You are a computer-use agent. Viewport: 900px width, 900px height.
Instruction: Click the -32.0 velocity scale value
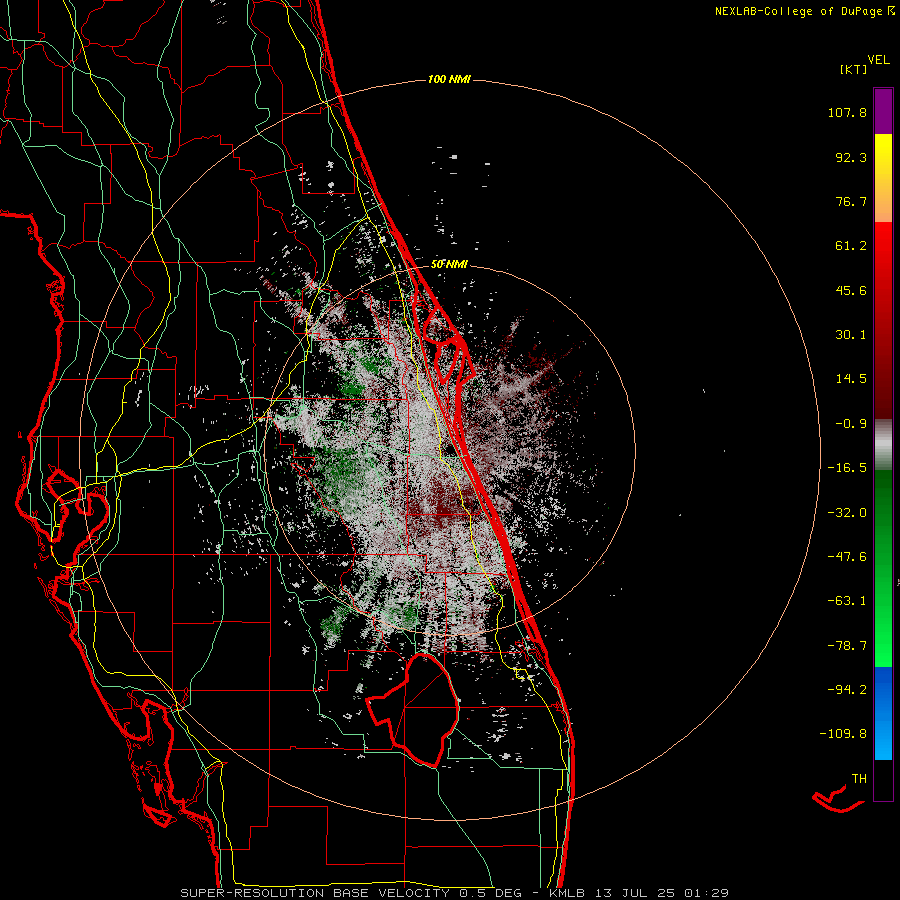tap(847, 513)
